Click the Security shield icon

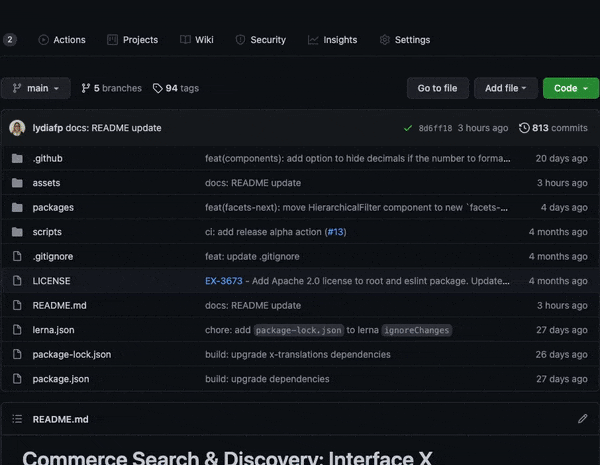tap(240, 40)
